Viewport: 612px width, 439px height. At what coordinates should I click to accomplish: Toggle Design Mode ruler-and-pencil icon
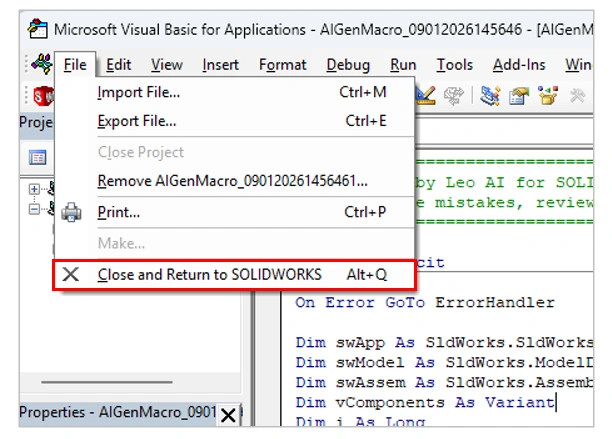425,95
